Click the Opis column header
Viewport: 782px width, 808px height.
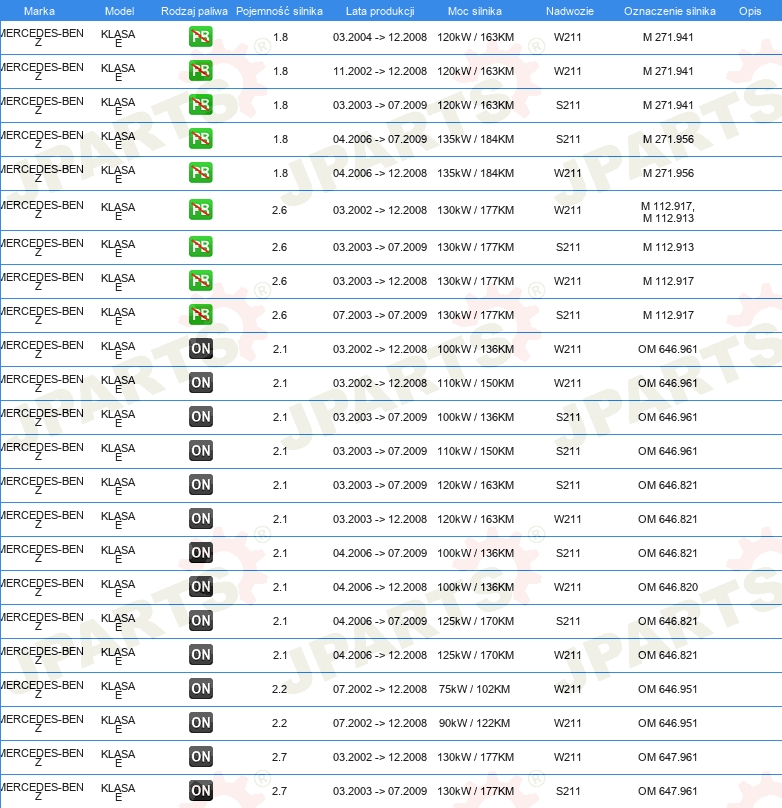(x=750, y=11)
